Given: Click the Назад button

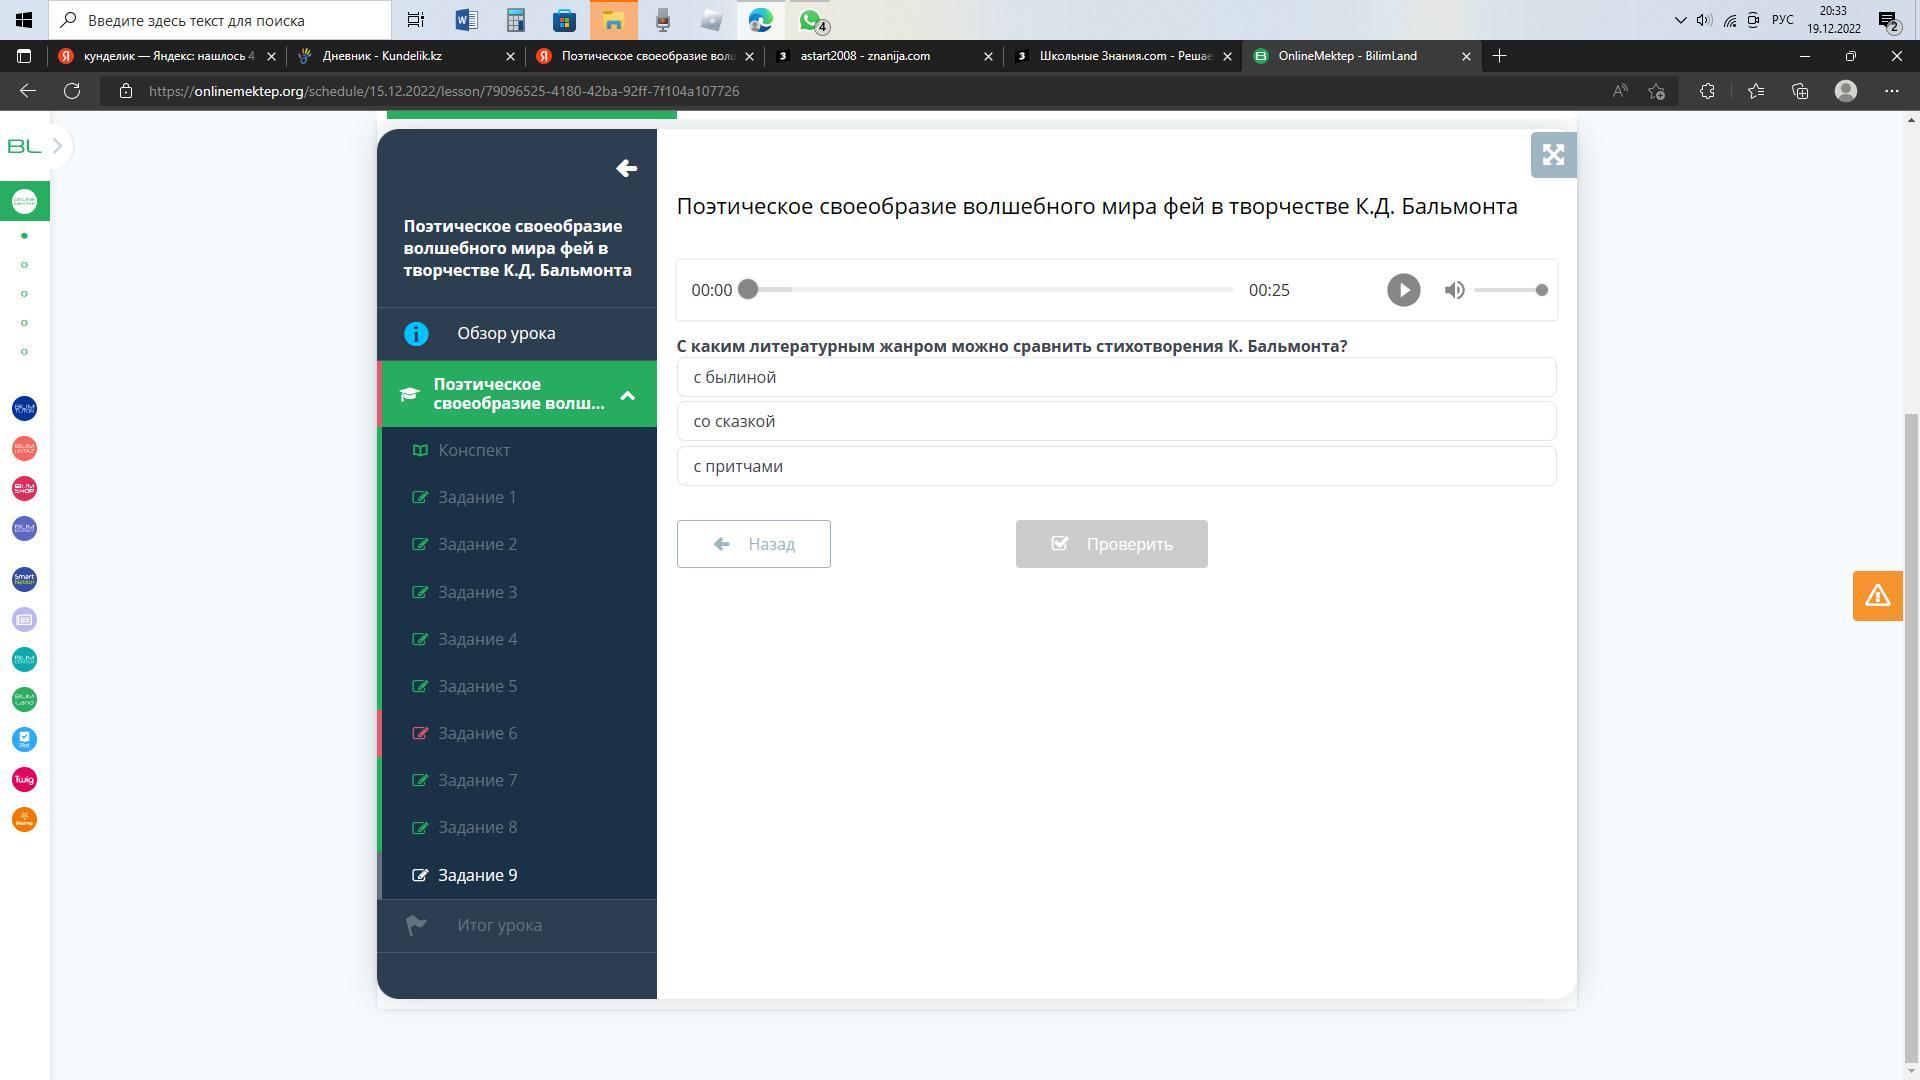Looking at the screenshot, I should 753,544.
